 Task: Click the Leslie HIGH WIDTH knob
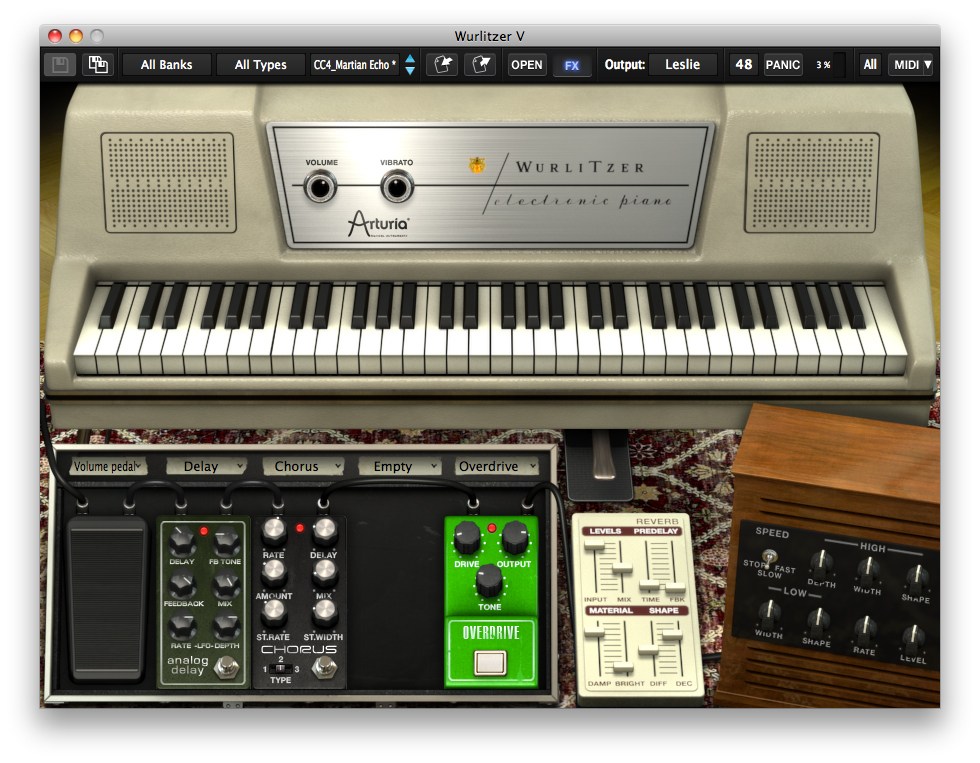(x=868, y=571)
